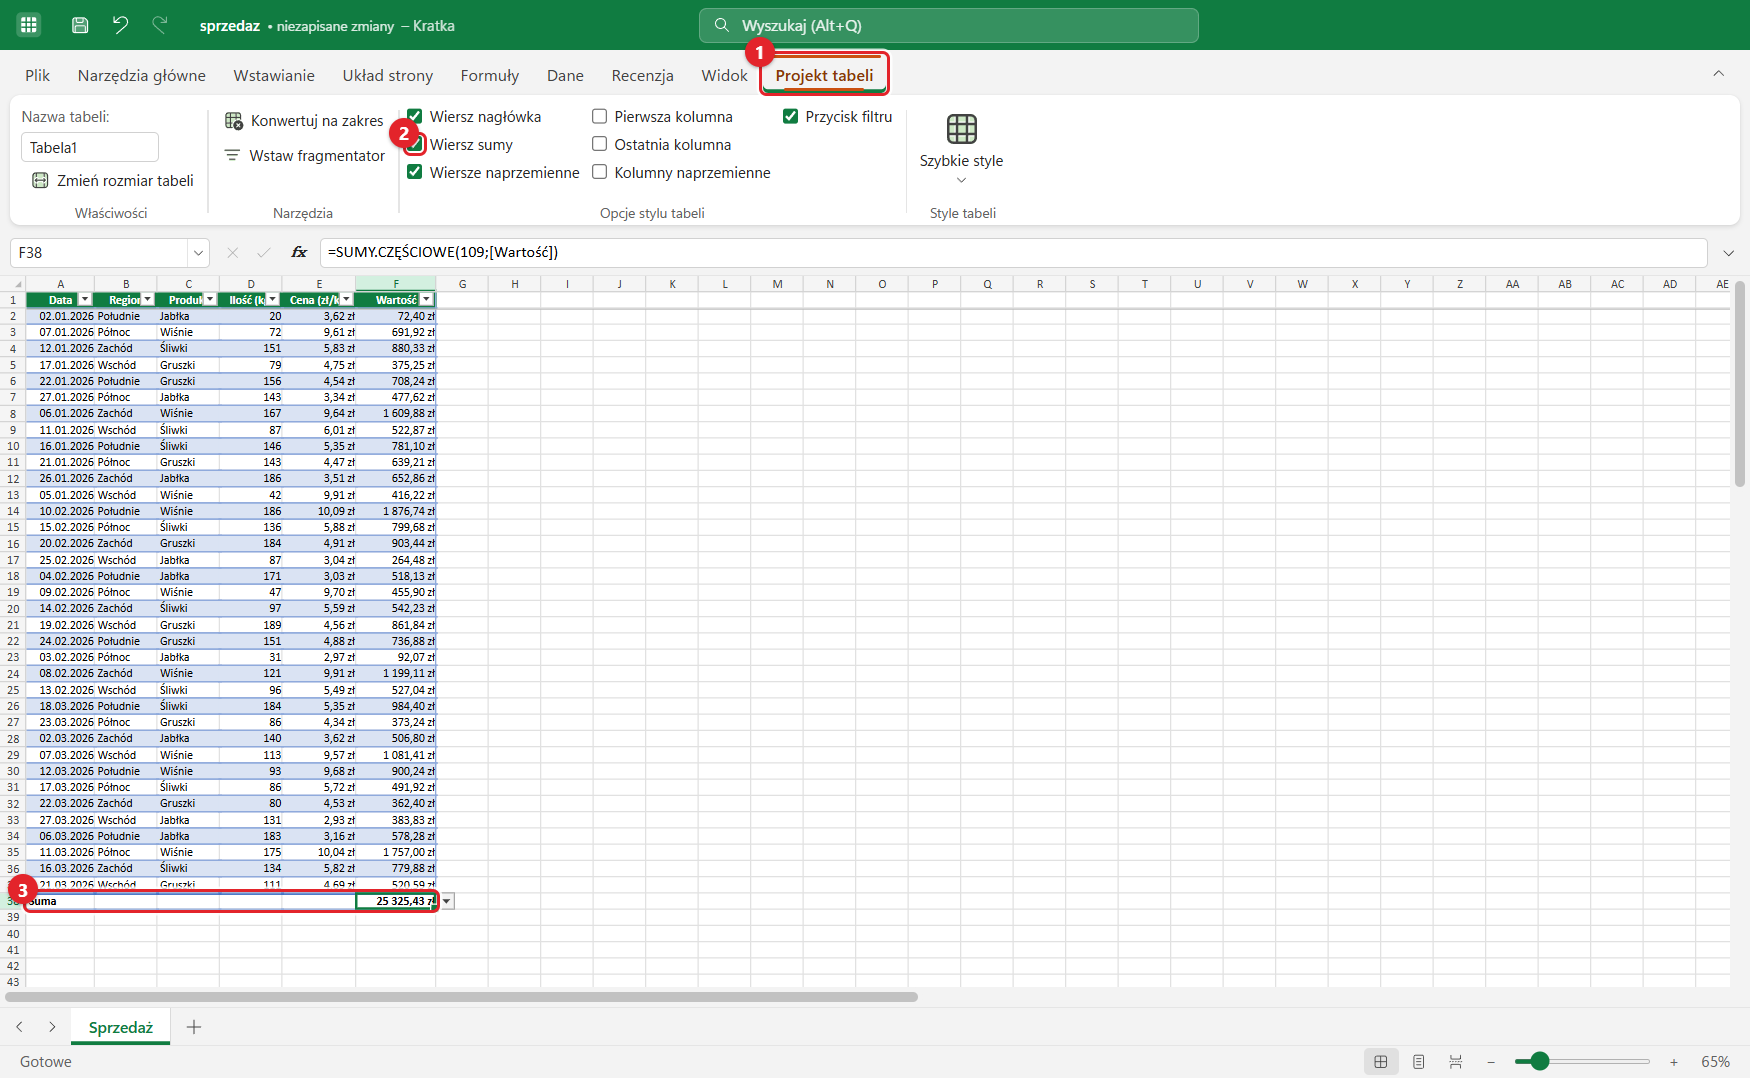Switch to page break preview icon
The height and width of the screenshot is (1078, 1750).
(1455, 1062)
